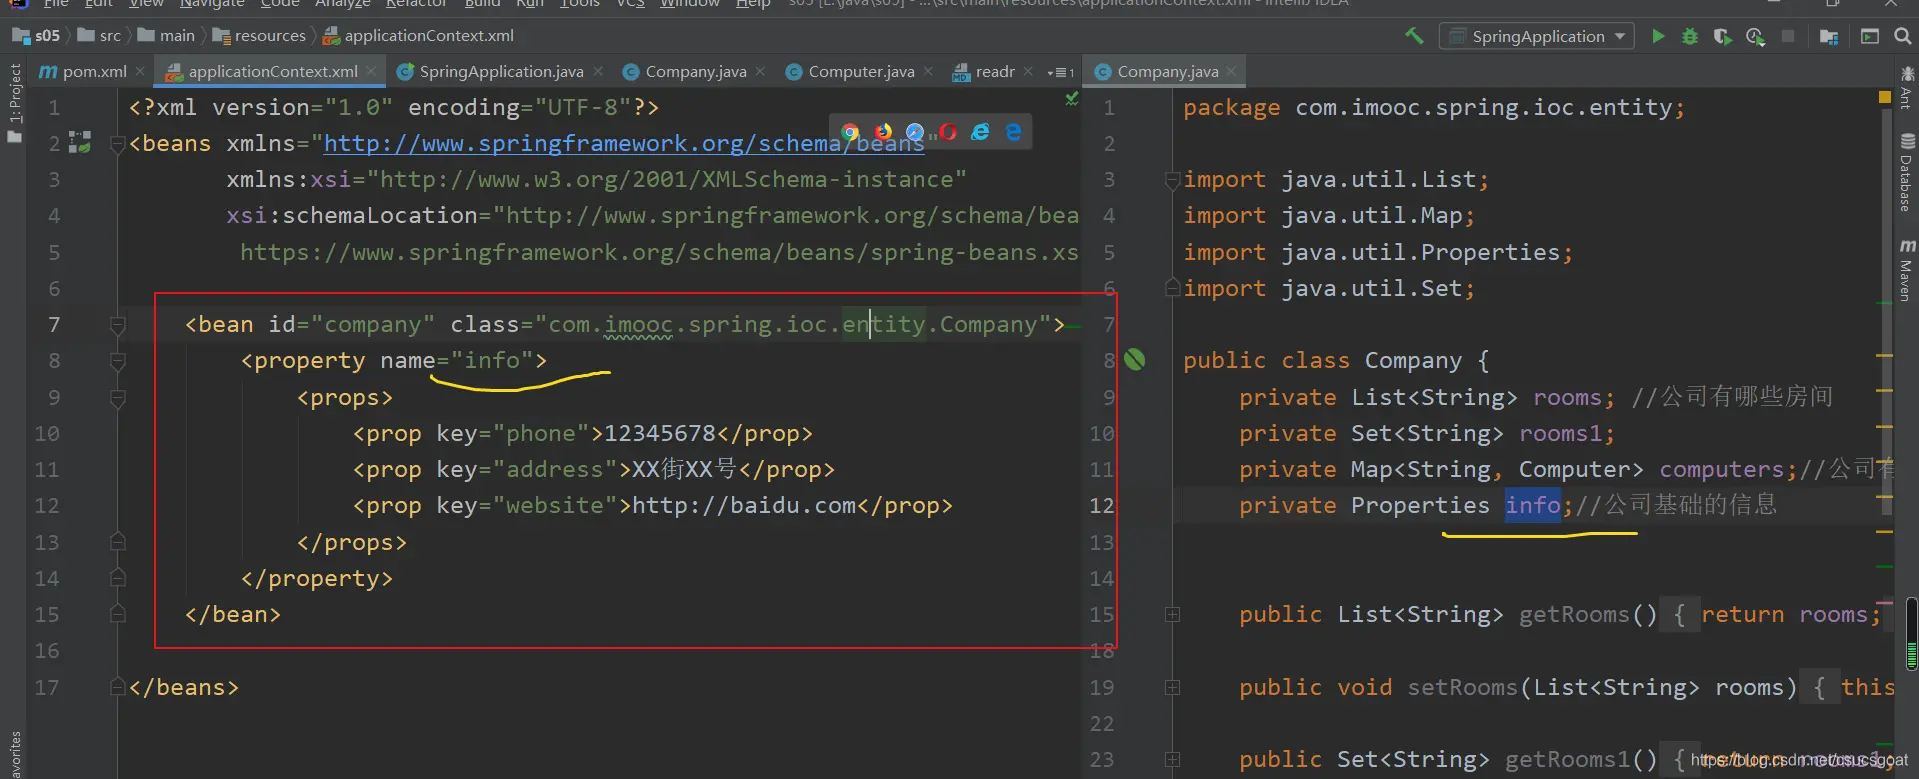
Task: Switch to the SpringApplication.java tab
Action: [500, 72]
